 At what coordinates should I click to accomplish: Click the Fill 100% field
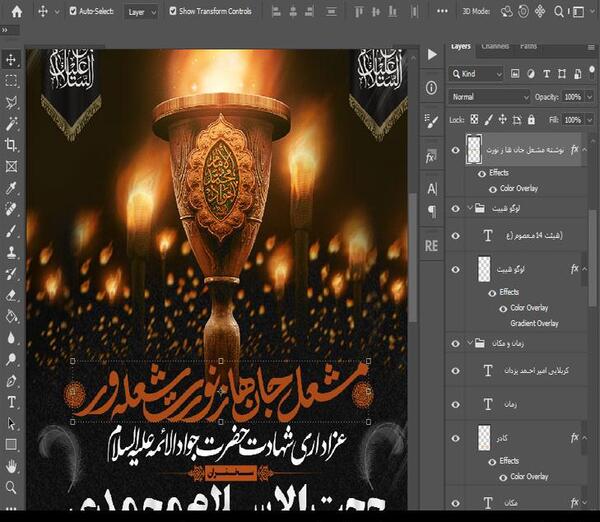click(x=572, y=120)
